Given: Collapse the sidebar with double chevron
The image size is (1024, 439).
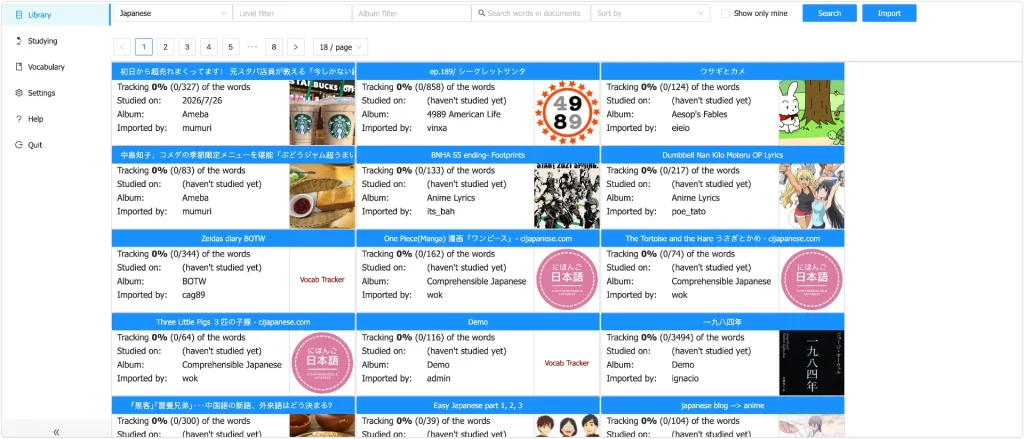Looking at the screenshot, I should click(x=56, y=432).
